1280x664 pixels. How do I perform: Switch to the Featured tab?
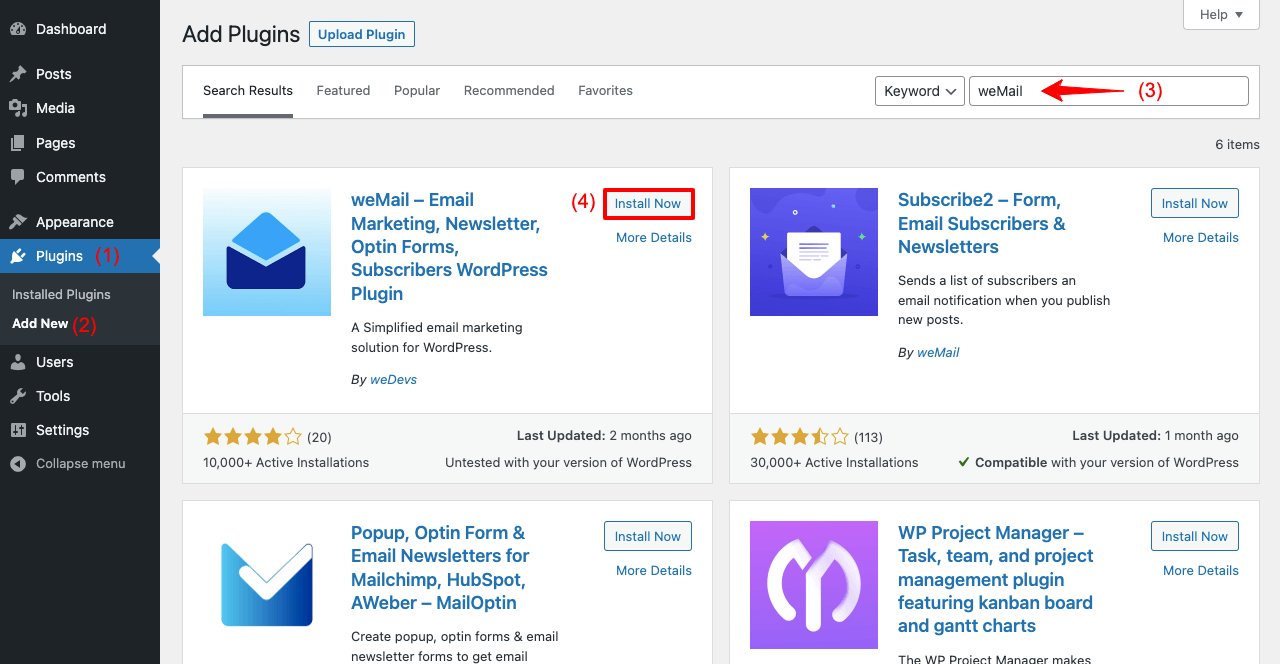point(343,91)
